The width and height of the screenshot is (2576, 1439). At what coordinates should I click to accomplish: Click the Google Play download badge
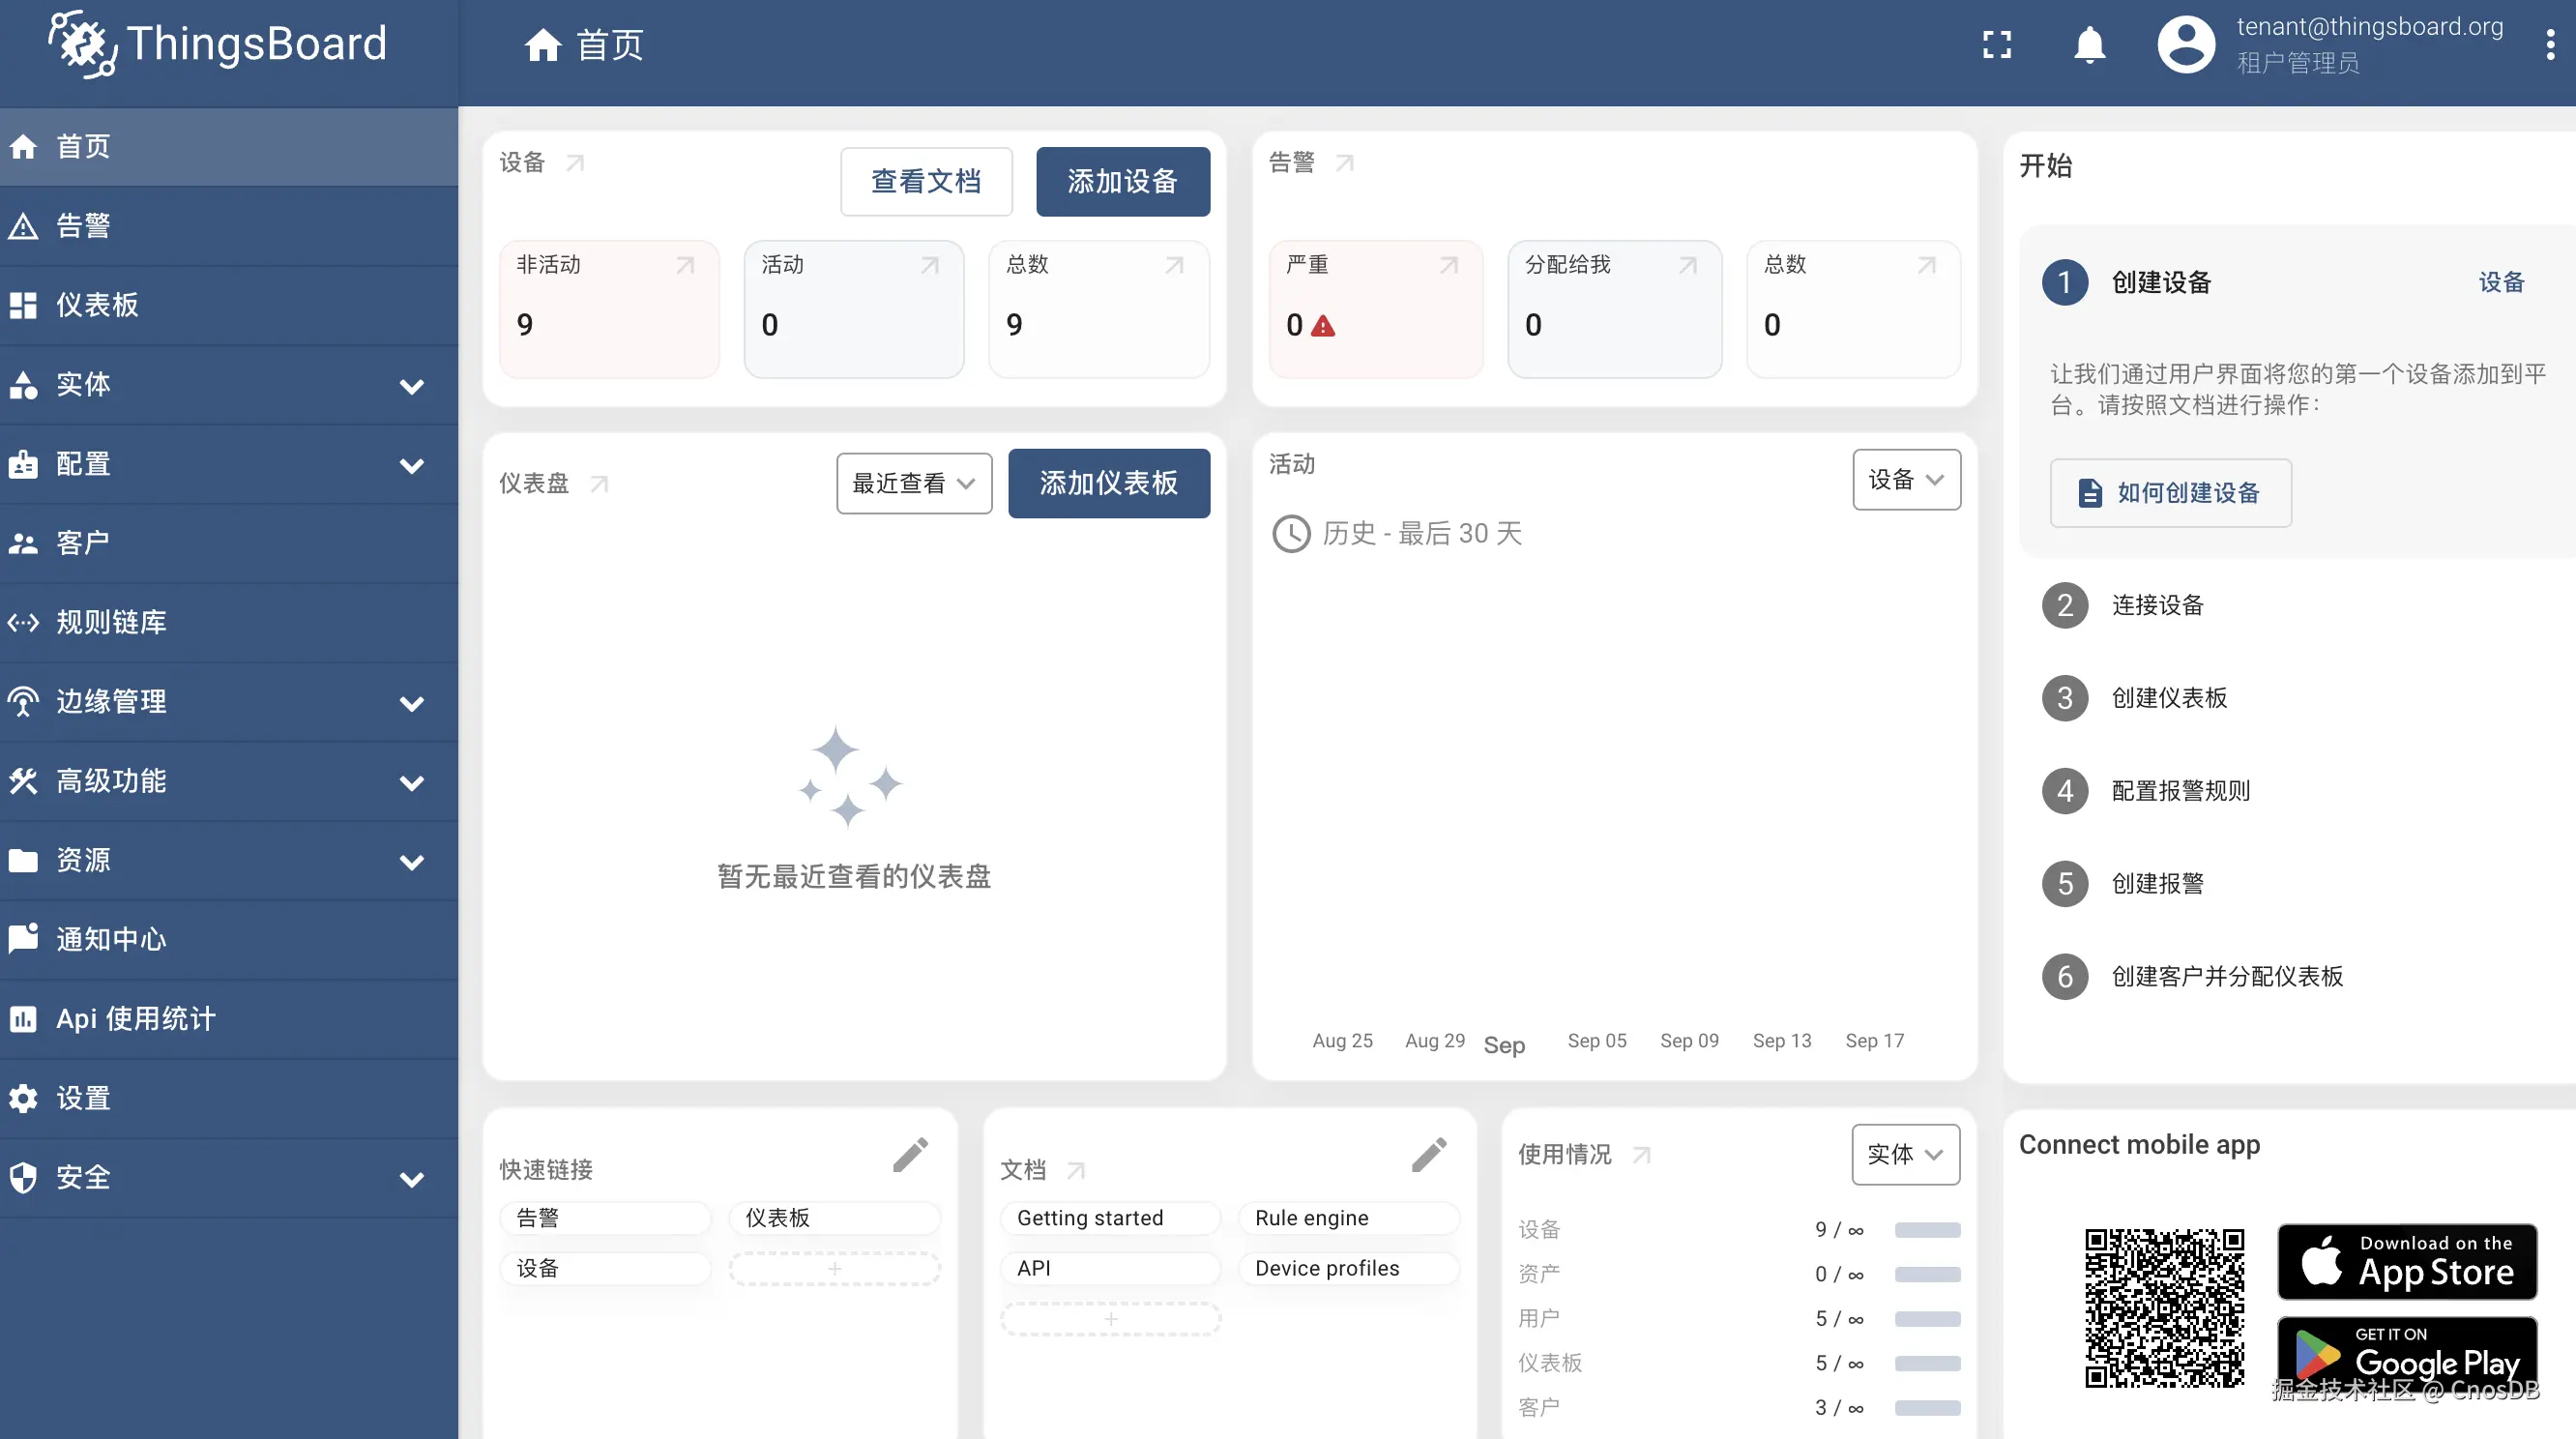point(2407,1354)
